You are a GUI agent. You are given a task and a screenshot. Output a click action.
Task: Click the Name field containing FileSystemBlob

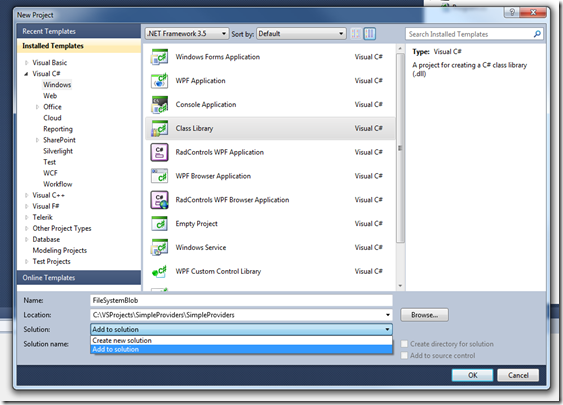point(241,301)
